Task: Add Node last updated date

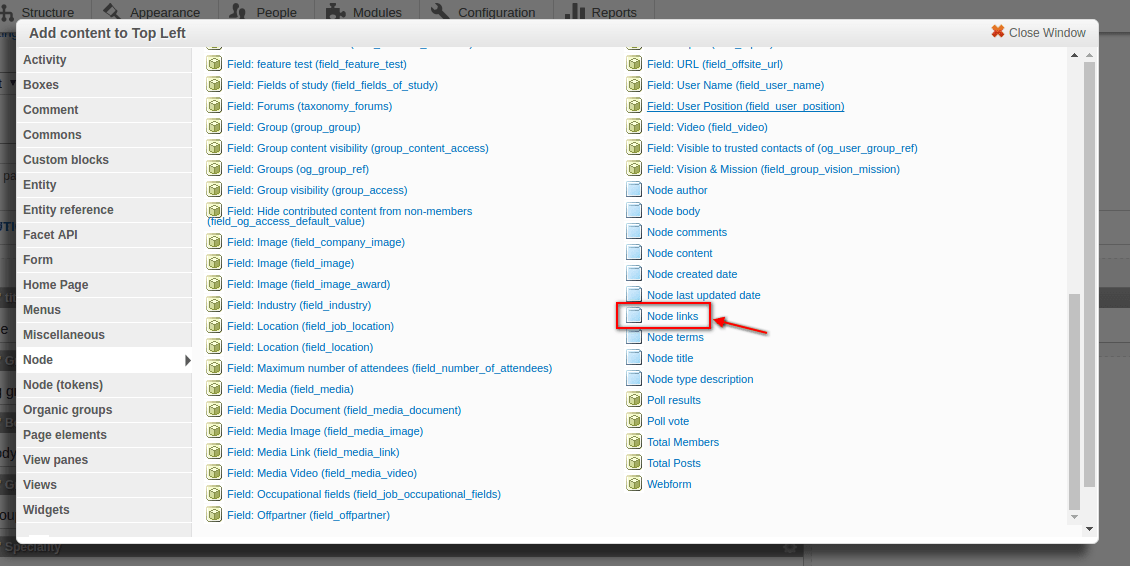Action: tap(703, 295)
